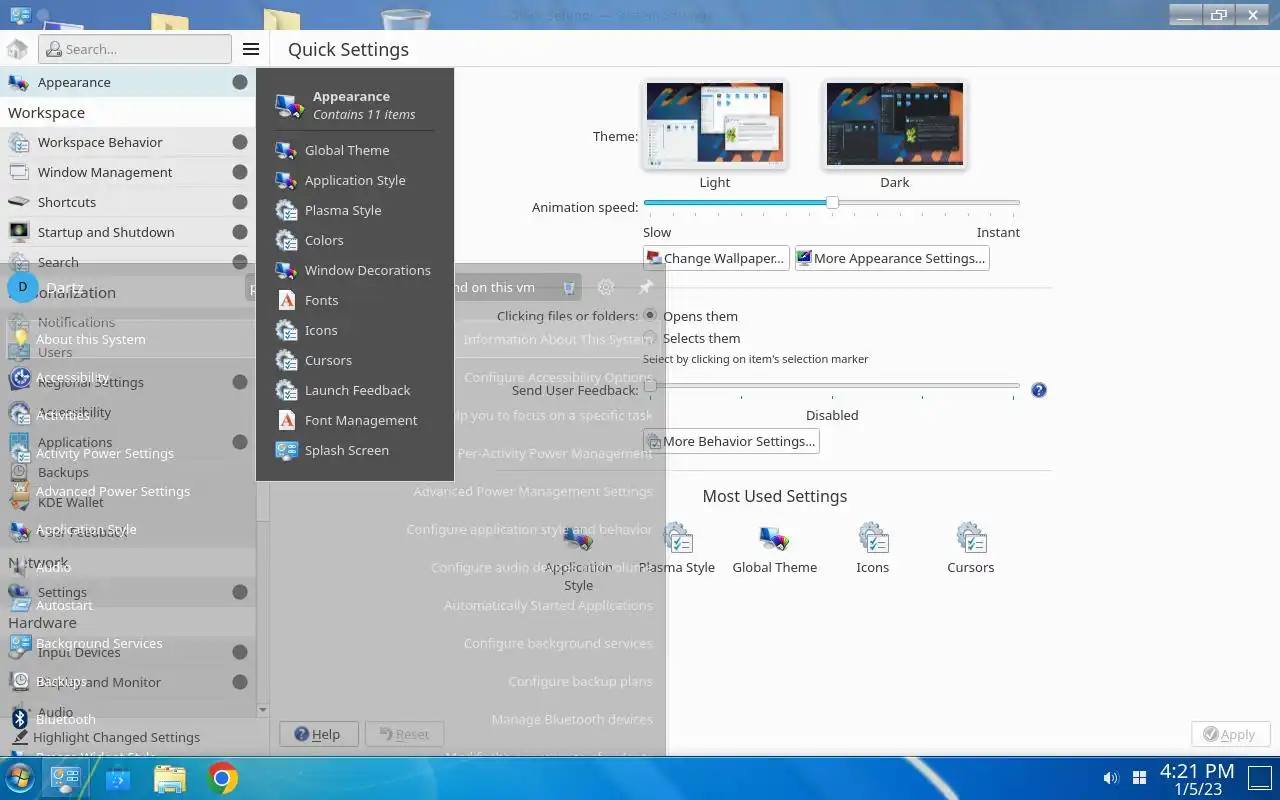The height and width of the screenshot is (800, 1280).
Task: Open Splash Screen in the Appearance submenu
Action: 355,450
